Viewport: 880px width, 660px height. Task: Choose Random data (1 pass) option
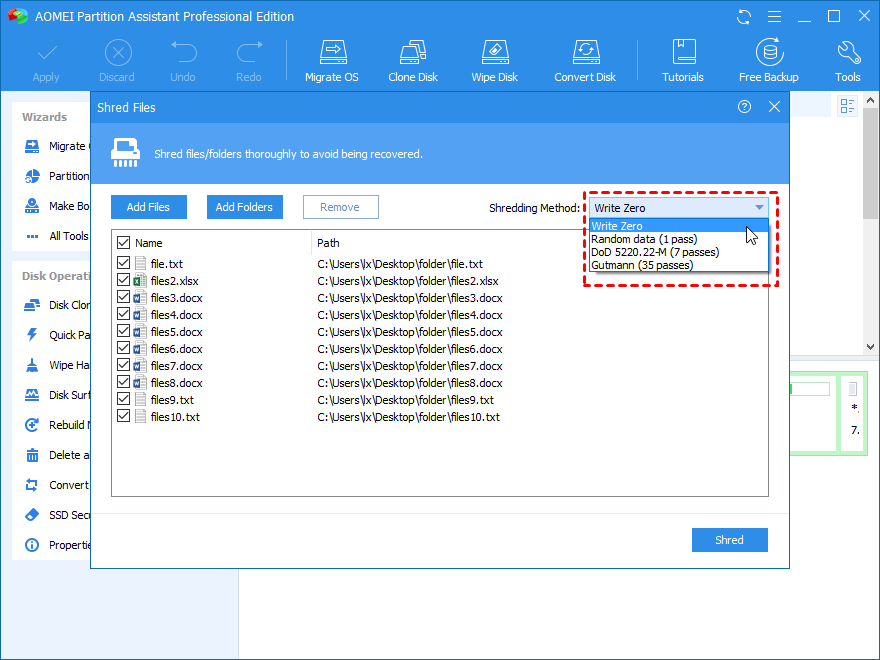(679, 239)
